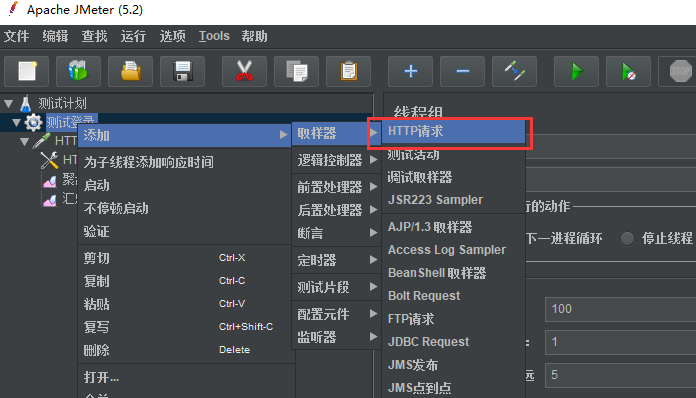Open the 运行 menu
The image size is (696, 398).
coord(133,36)
